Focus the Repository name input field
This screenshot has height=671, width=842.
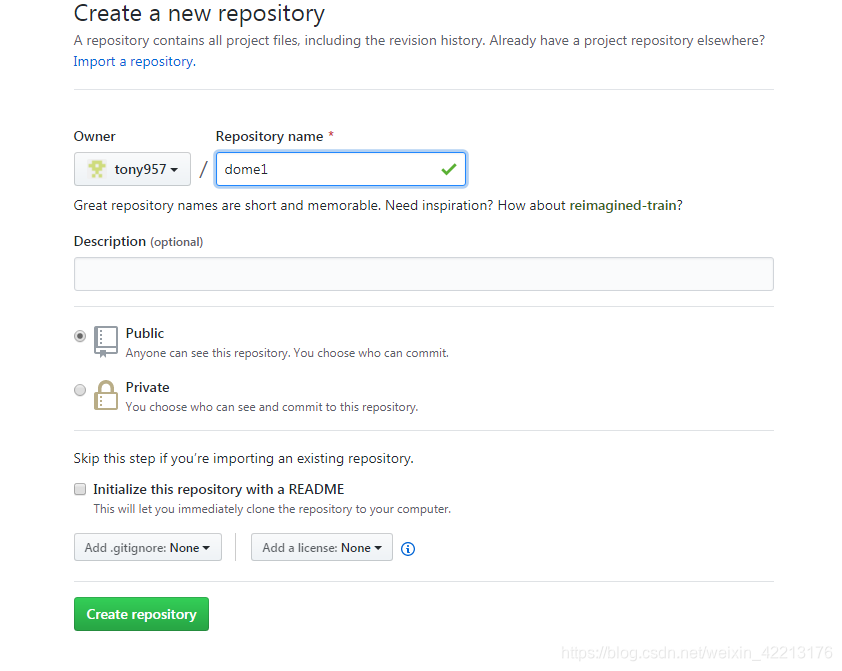(340, 169)
